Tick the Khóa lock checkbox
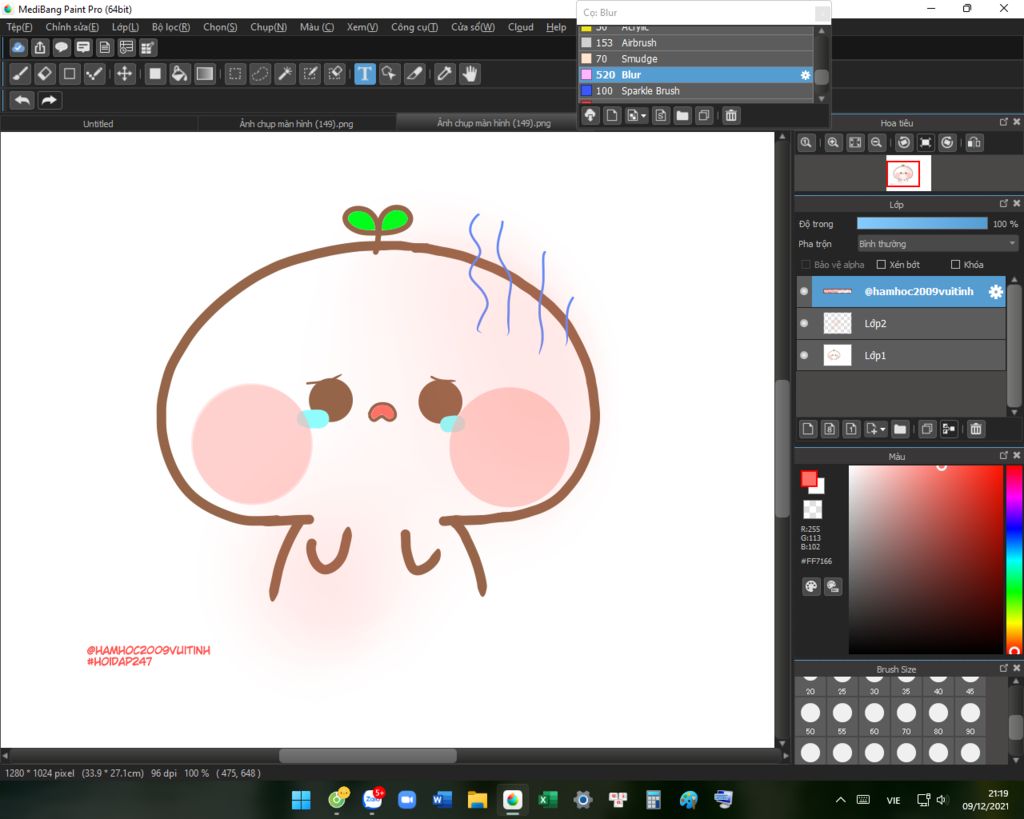 [955, 265]
